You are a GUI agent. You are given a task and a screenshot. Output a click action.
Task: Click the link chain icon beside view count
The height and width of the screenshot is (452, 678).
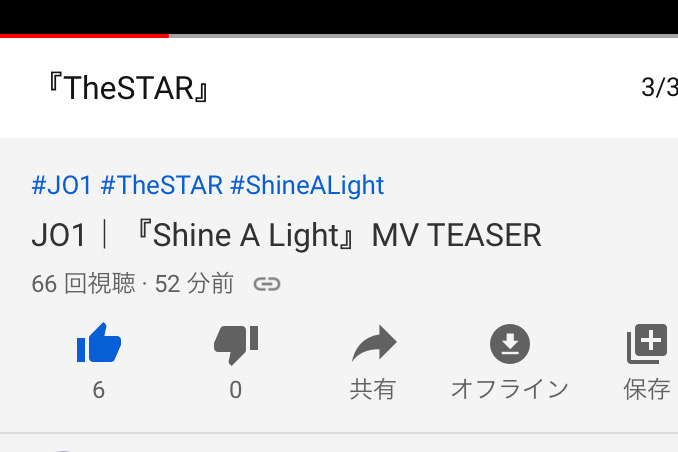[267, 284]
